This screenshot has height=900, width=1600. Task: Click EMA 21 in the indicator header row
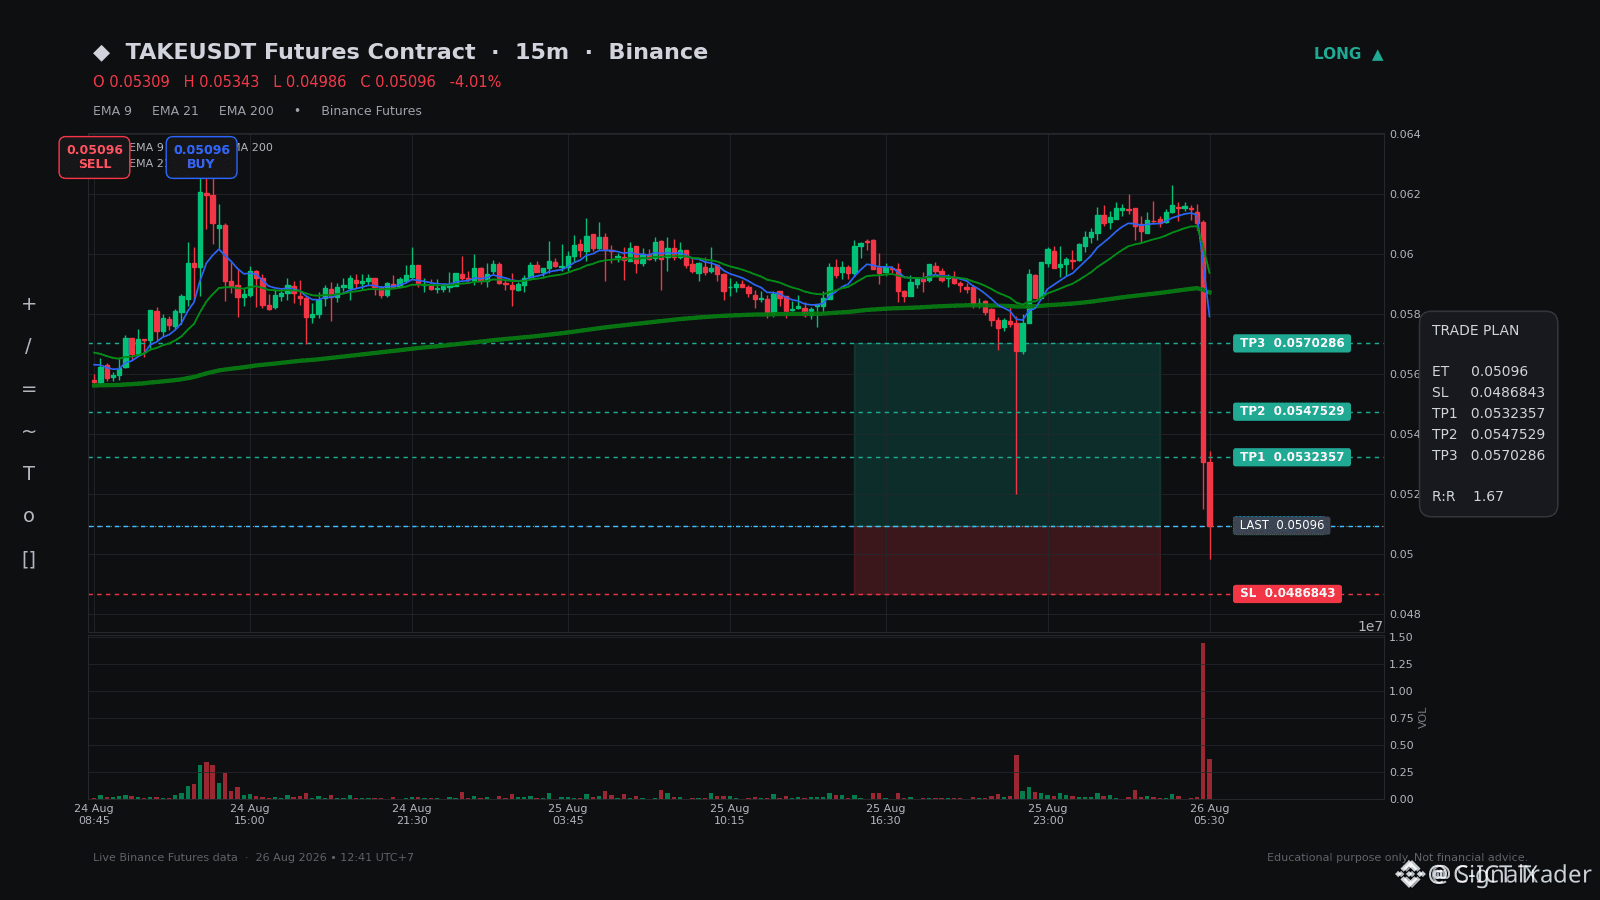[175, 111]
